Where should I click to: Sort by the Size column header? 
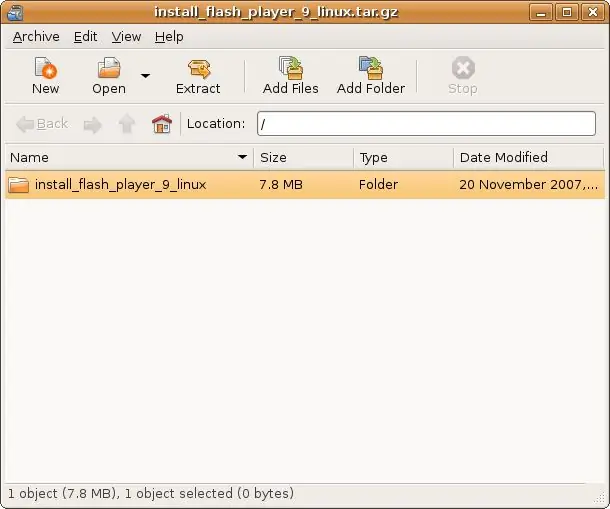[x=303, y=158]
